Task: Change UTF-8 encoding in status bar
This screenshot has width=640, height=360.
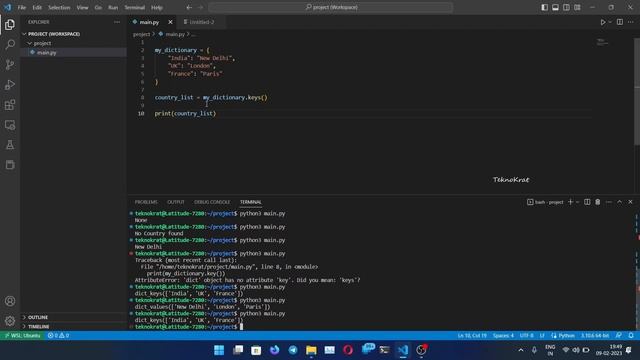Action: (527, 336)
